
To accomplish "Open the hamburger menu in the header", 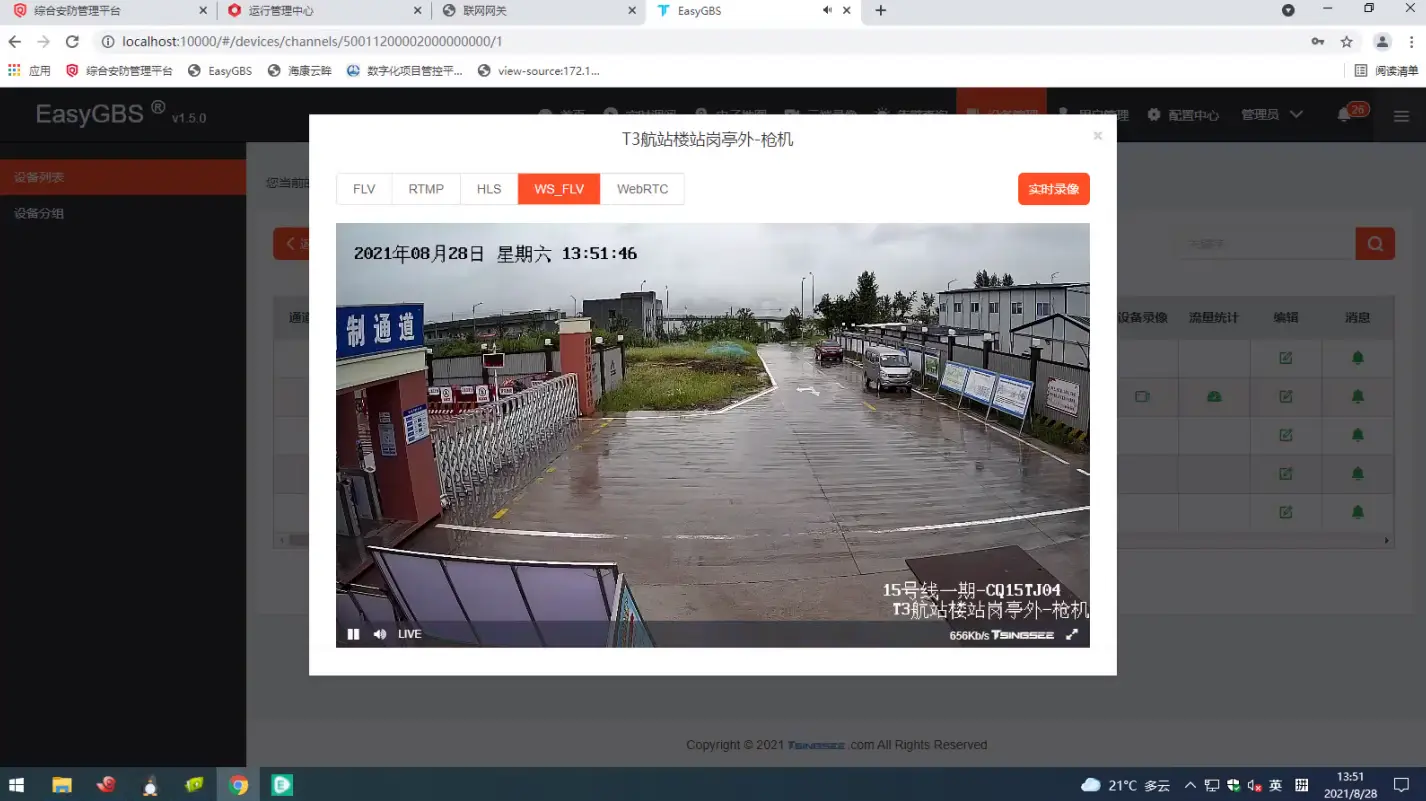I will [x=1401, y=116].
